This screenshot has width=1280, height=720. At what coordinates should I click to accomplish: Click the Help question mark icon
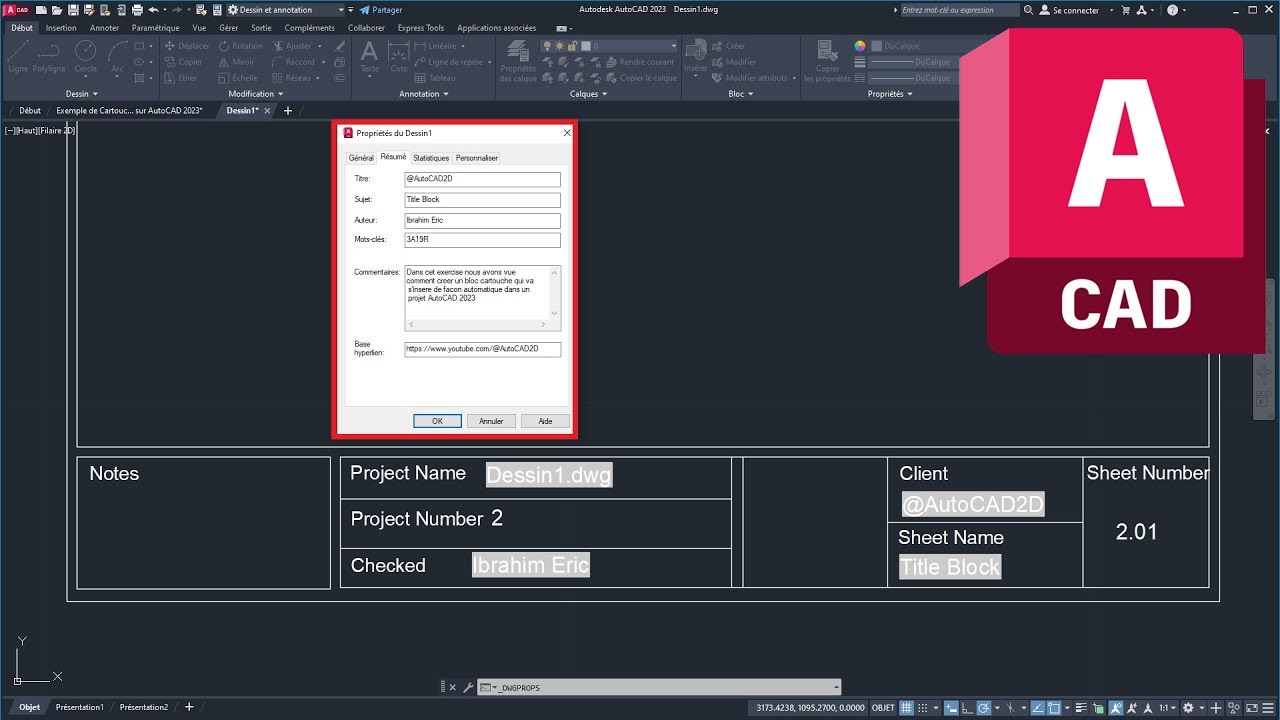tap(1172, 10)
